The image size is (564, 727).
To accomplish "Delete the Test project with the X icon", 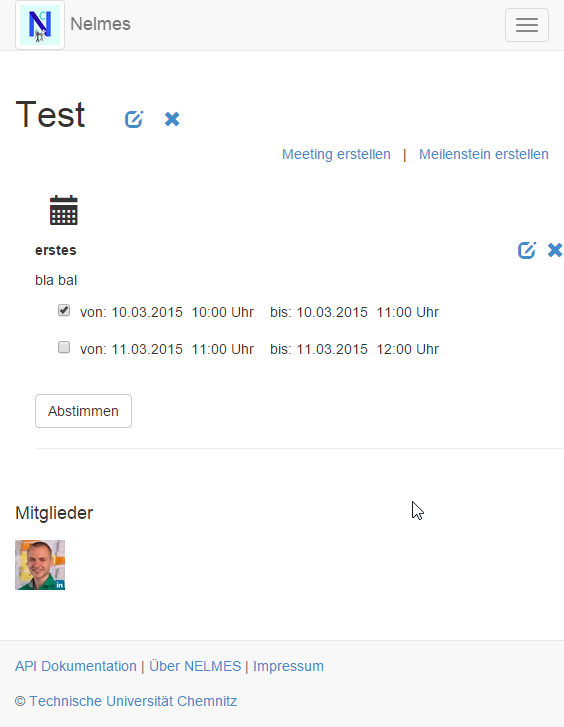I will (172, 119).
